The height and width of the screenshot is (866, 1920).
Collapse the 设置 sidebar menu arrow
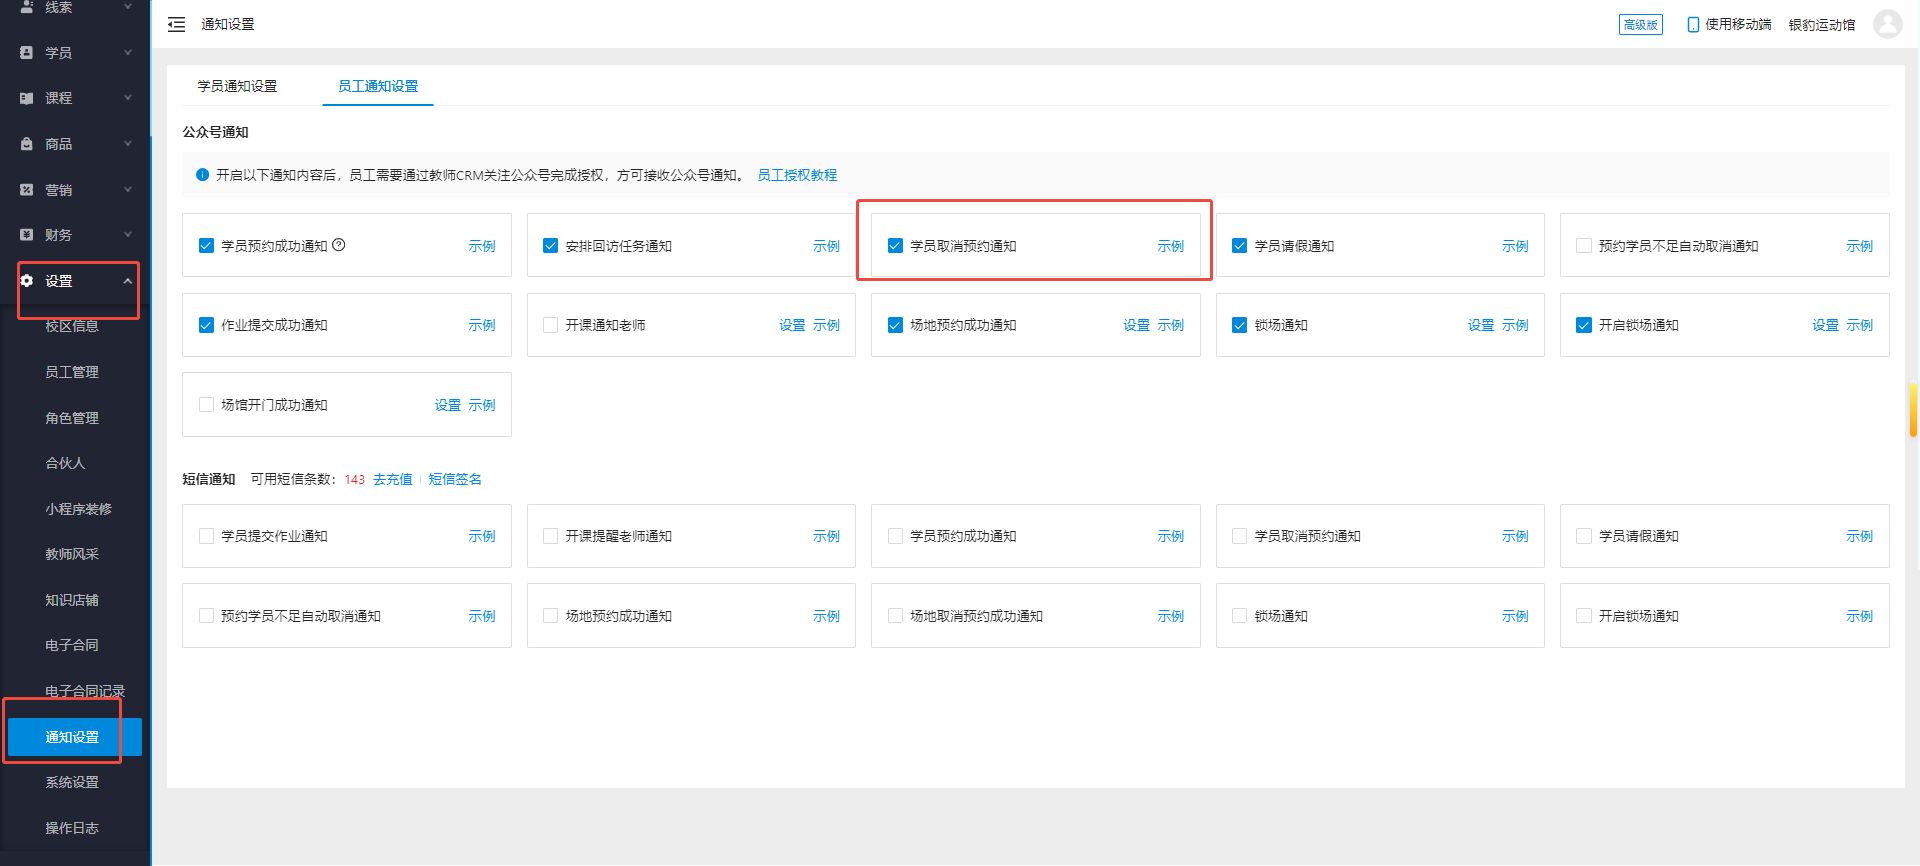tap(127, 281)
